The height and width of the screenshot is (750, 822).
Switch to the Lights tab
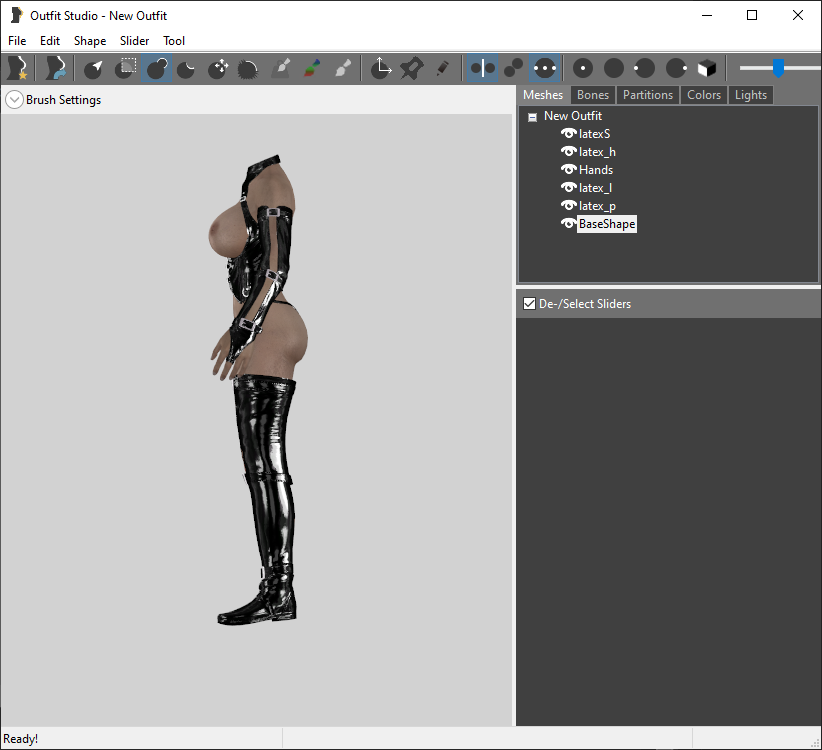coord(751,95)
